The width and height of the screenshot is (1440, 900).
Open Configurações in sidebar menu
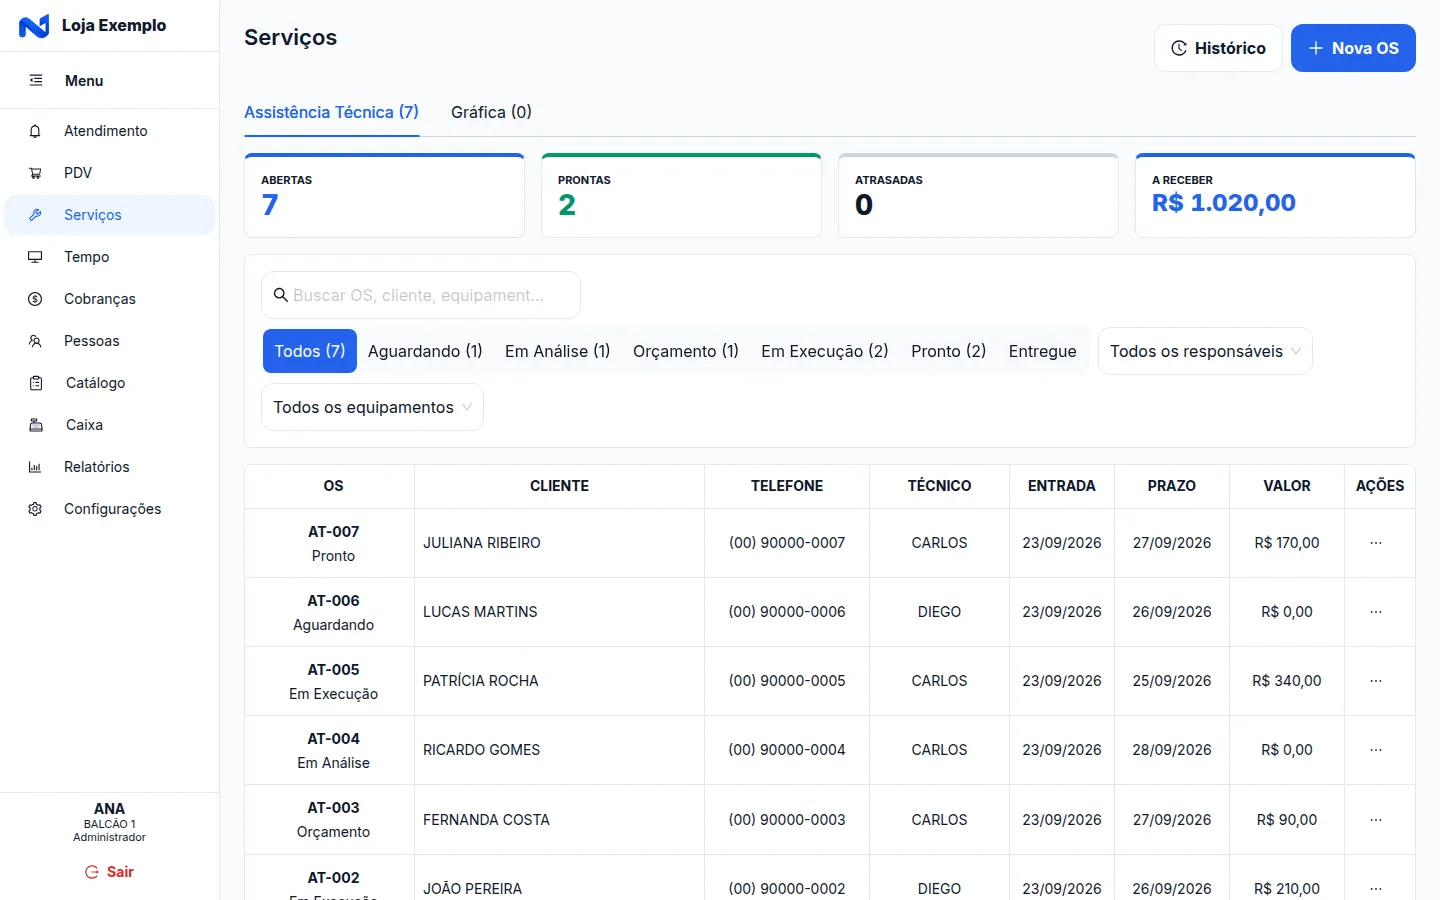click(110, 509)
